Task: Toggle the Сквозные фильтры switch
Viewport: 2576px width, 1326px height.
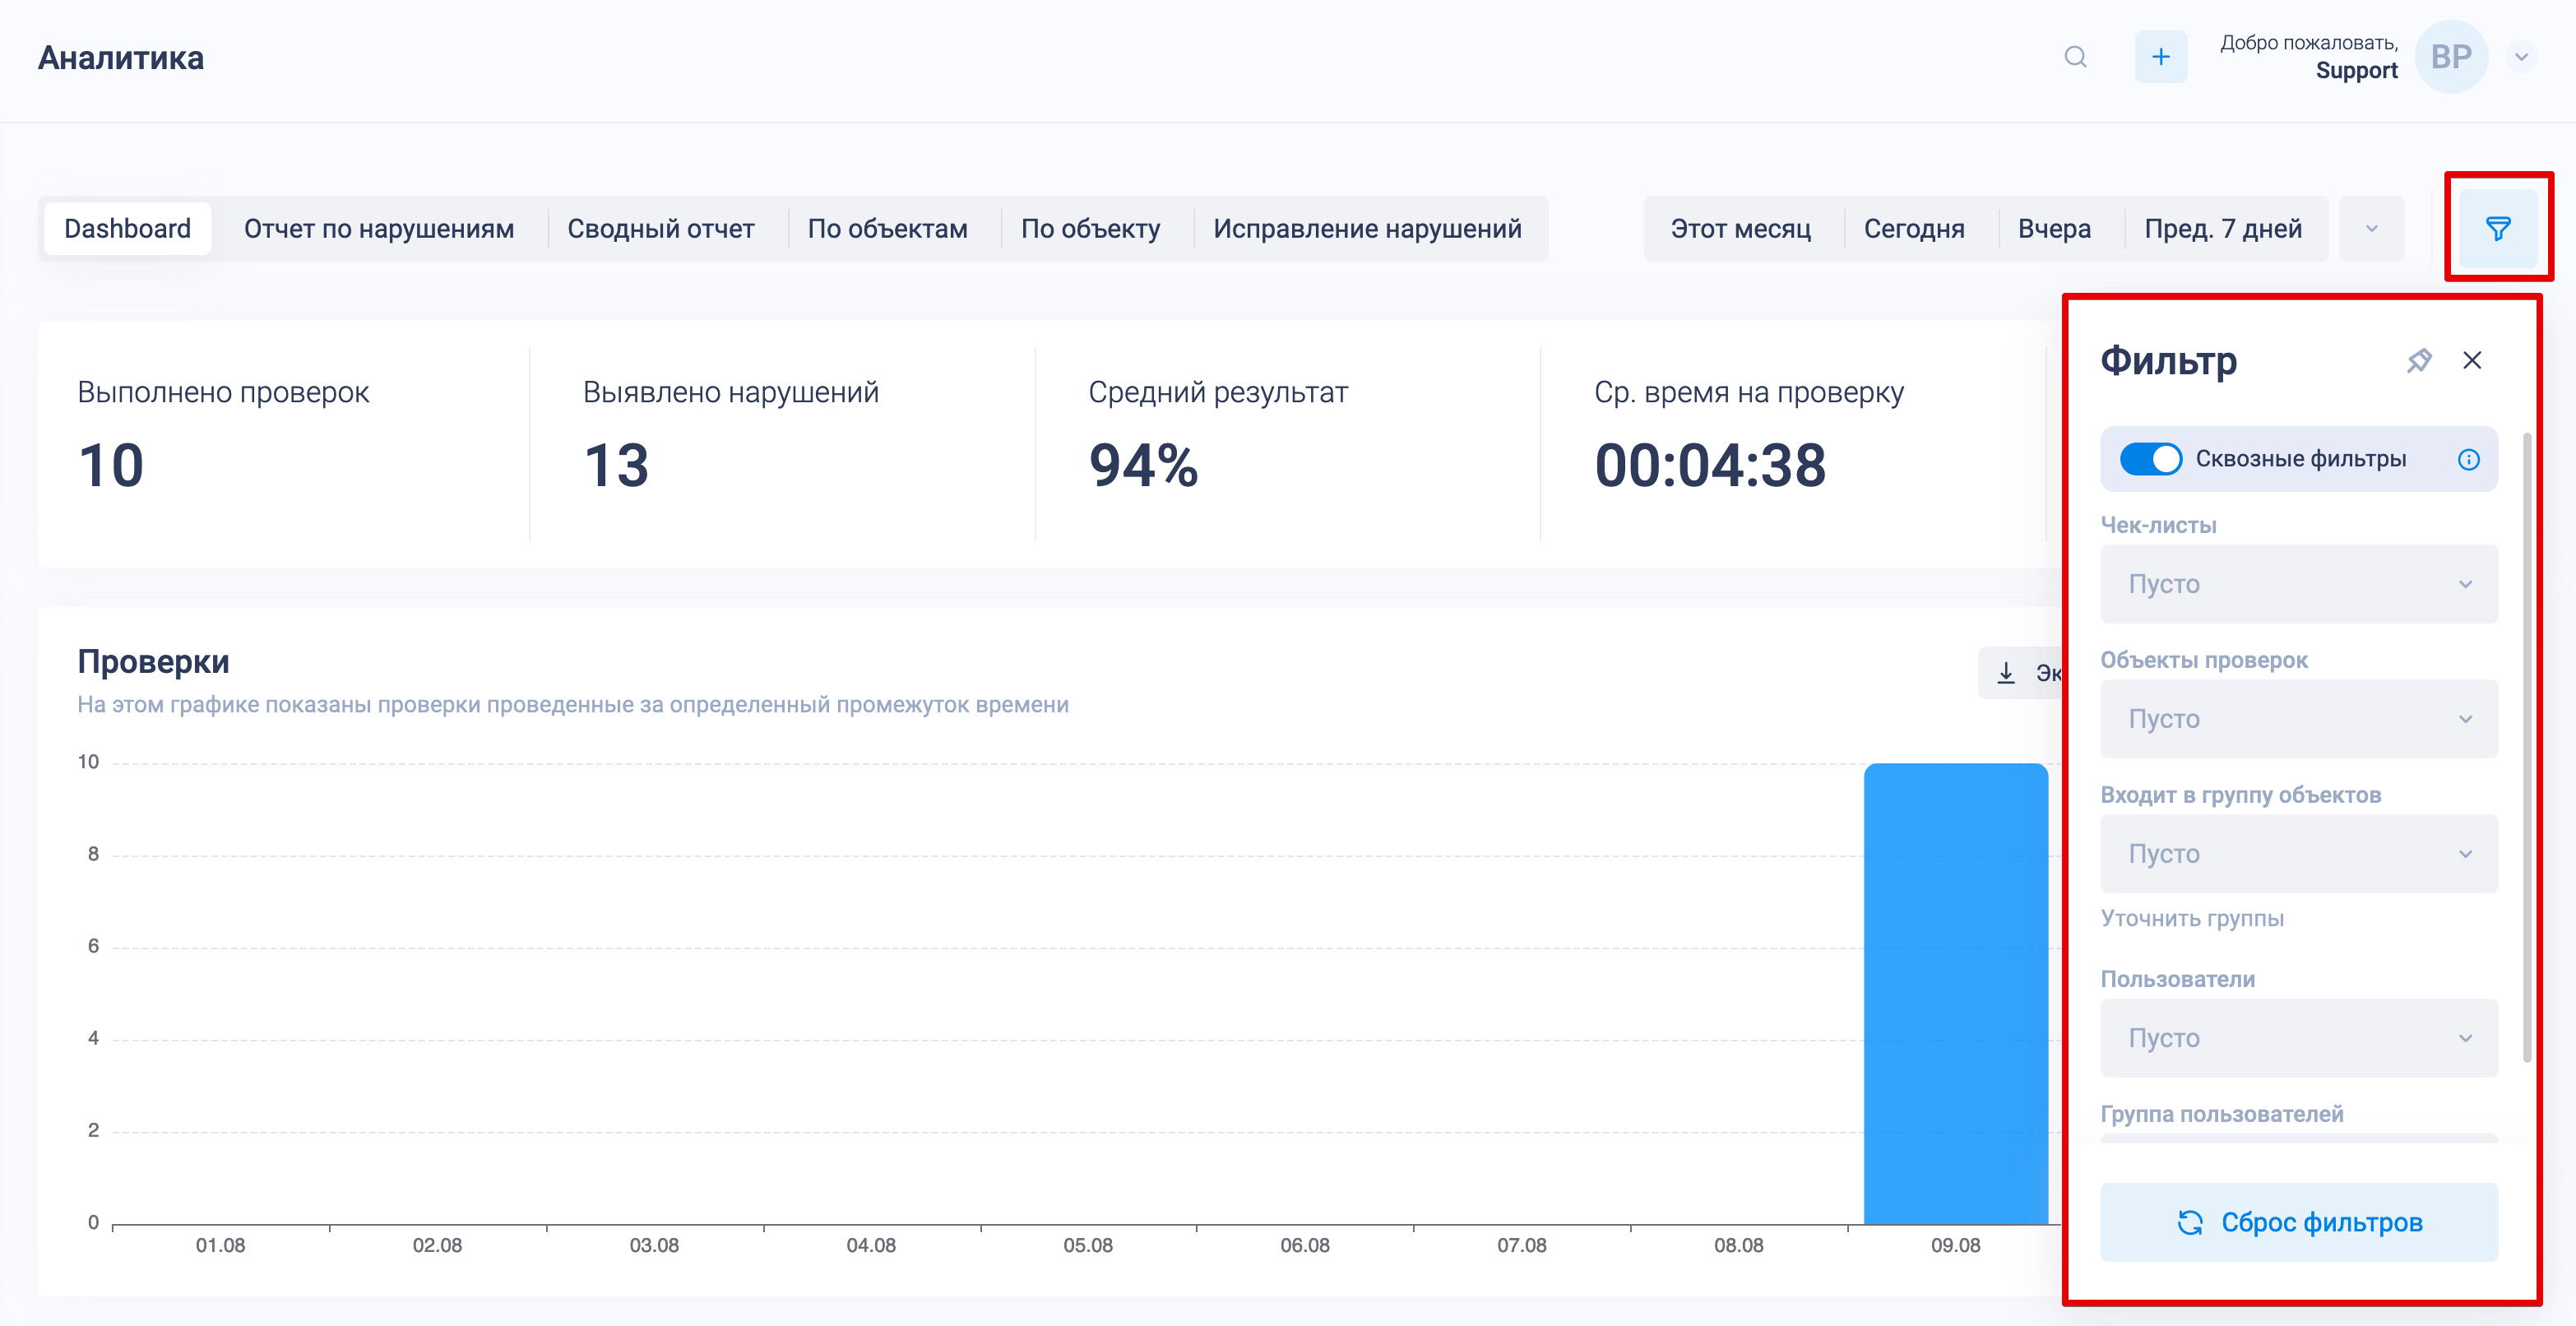Action: pos(2150,459)
